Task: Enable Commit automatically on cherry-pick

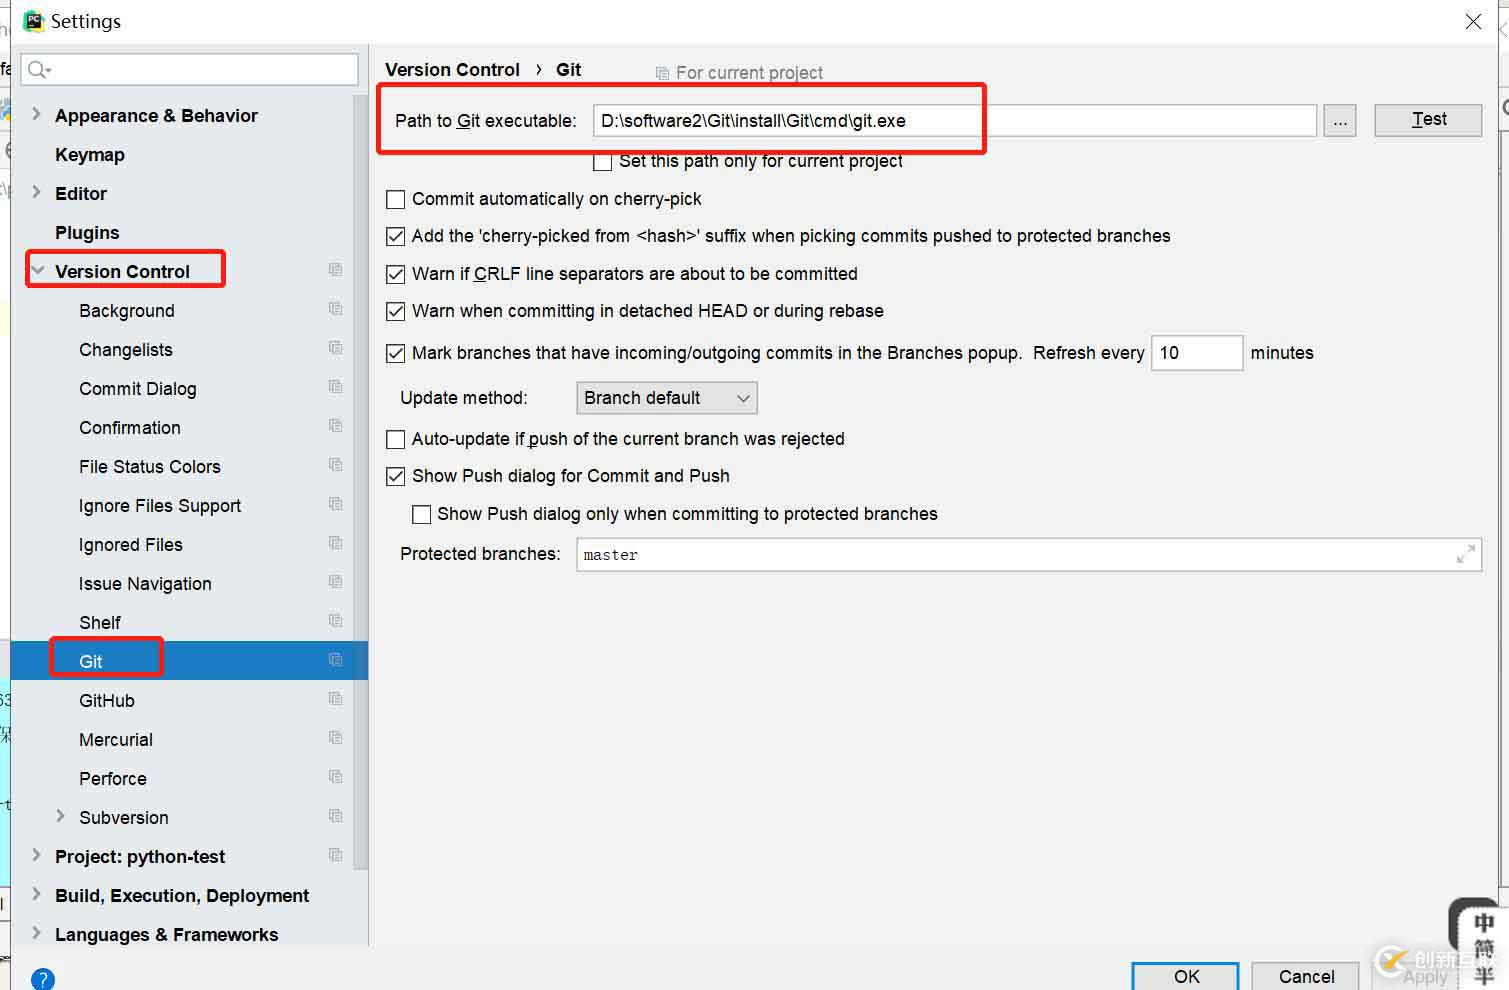Action: coord(396,200)
